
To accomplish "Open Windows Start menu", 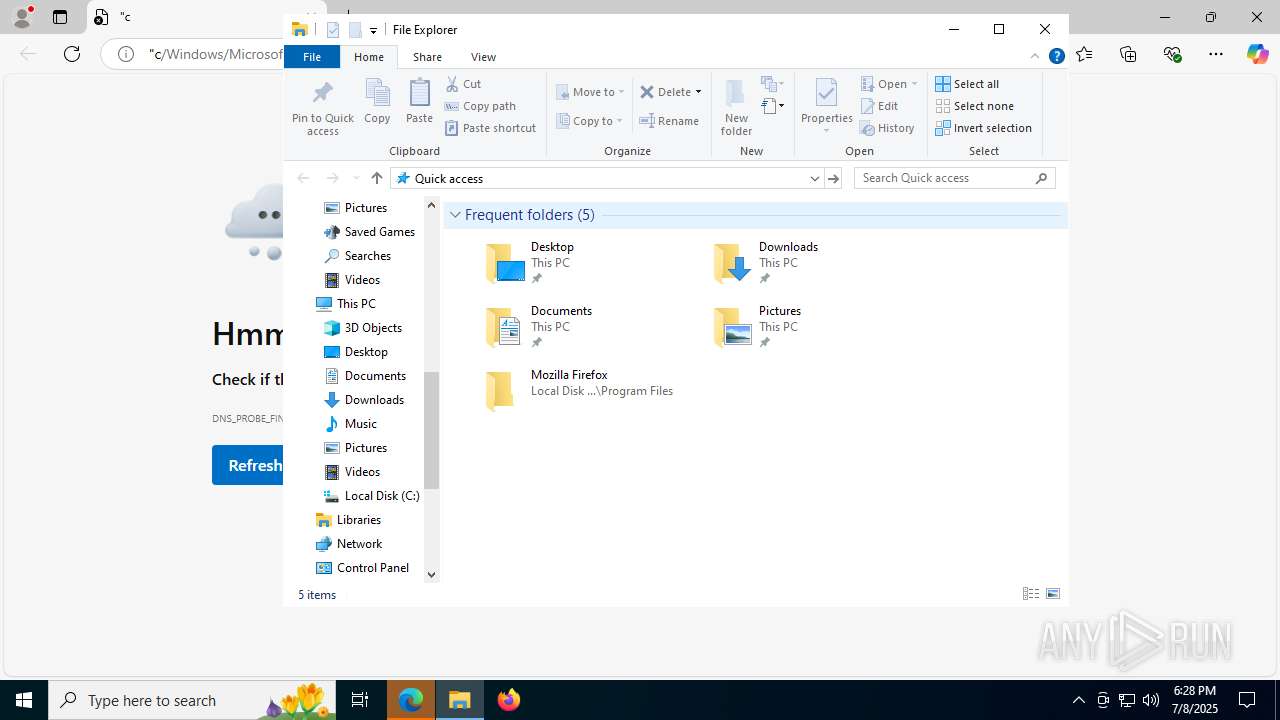I will pyautogui.click(x=24, y=700).
